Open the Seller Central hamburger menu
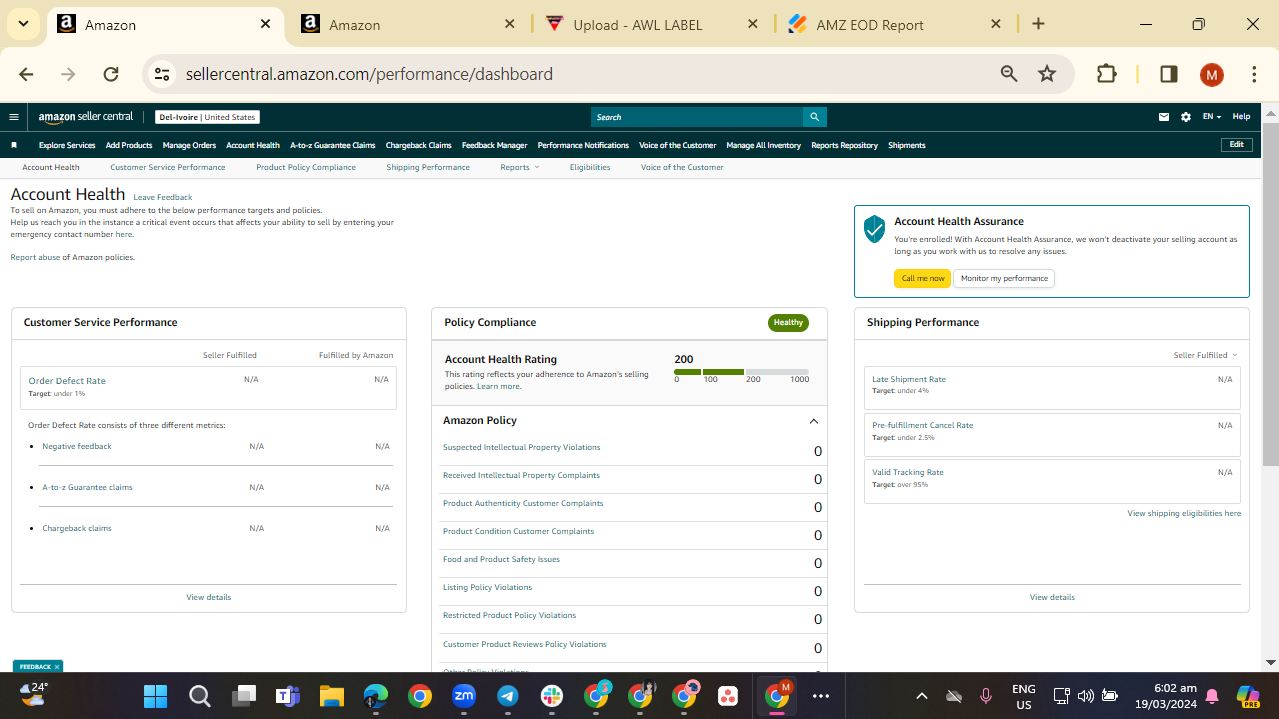1279x719 pixels. click(14, 117)
